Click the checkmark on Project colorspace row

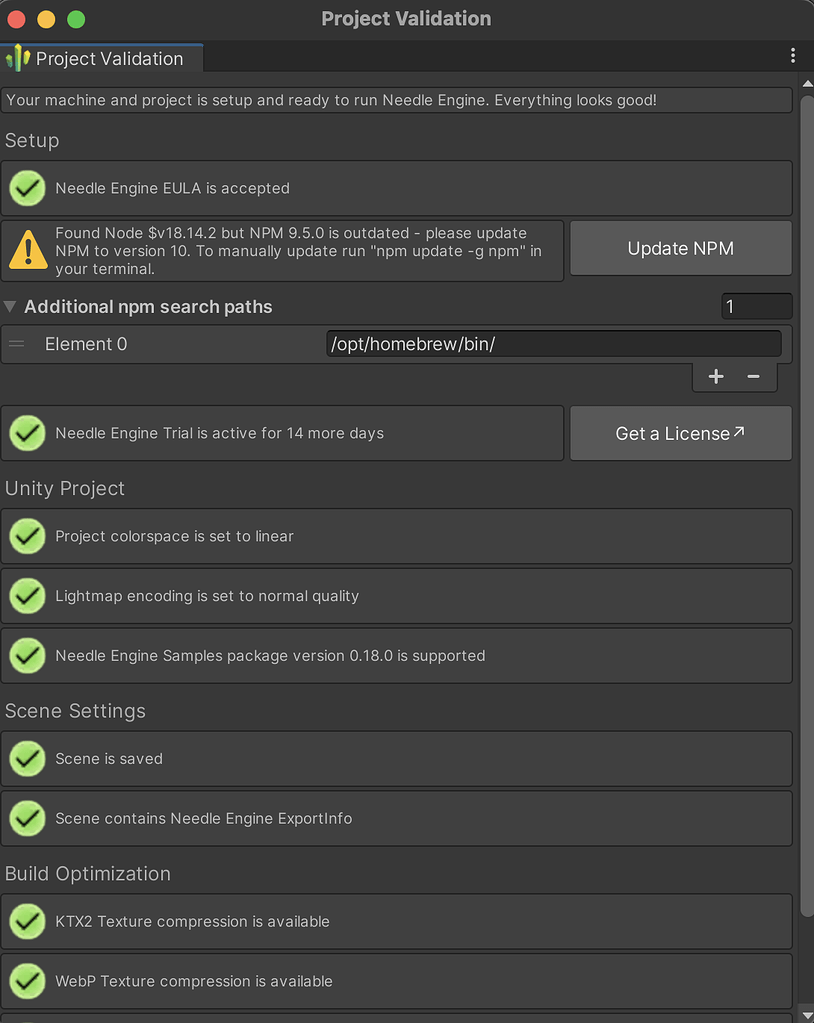27,536
